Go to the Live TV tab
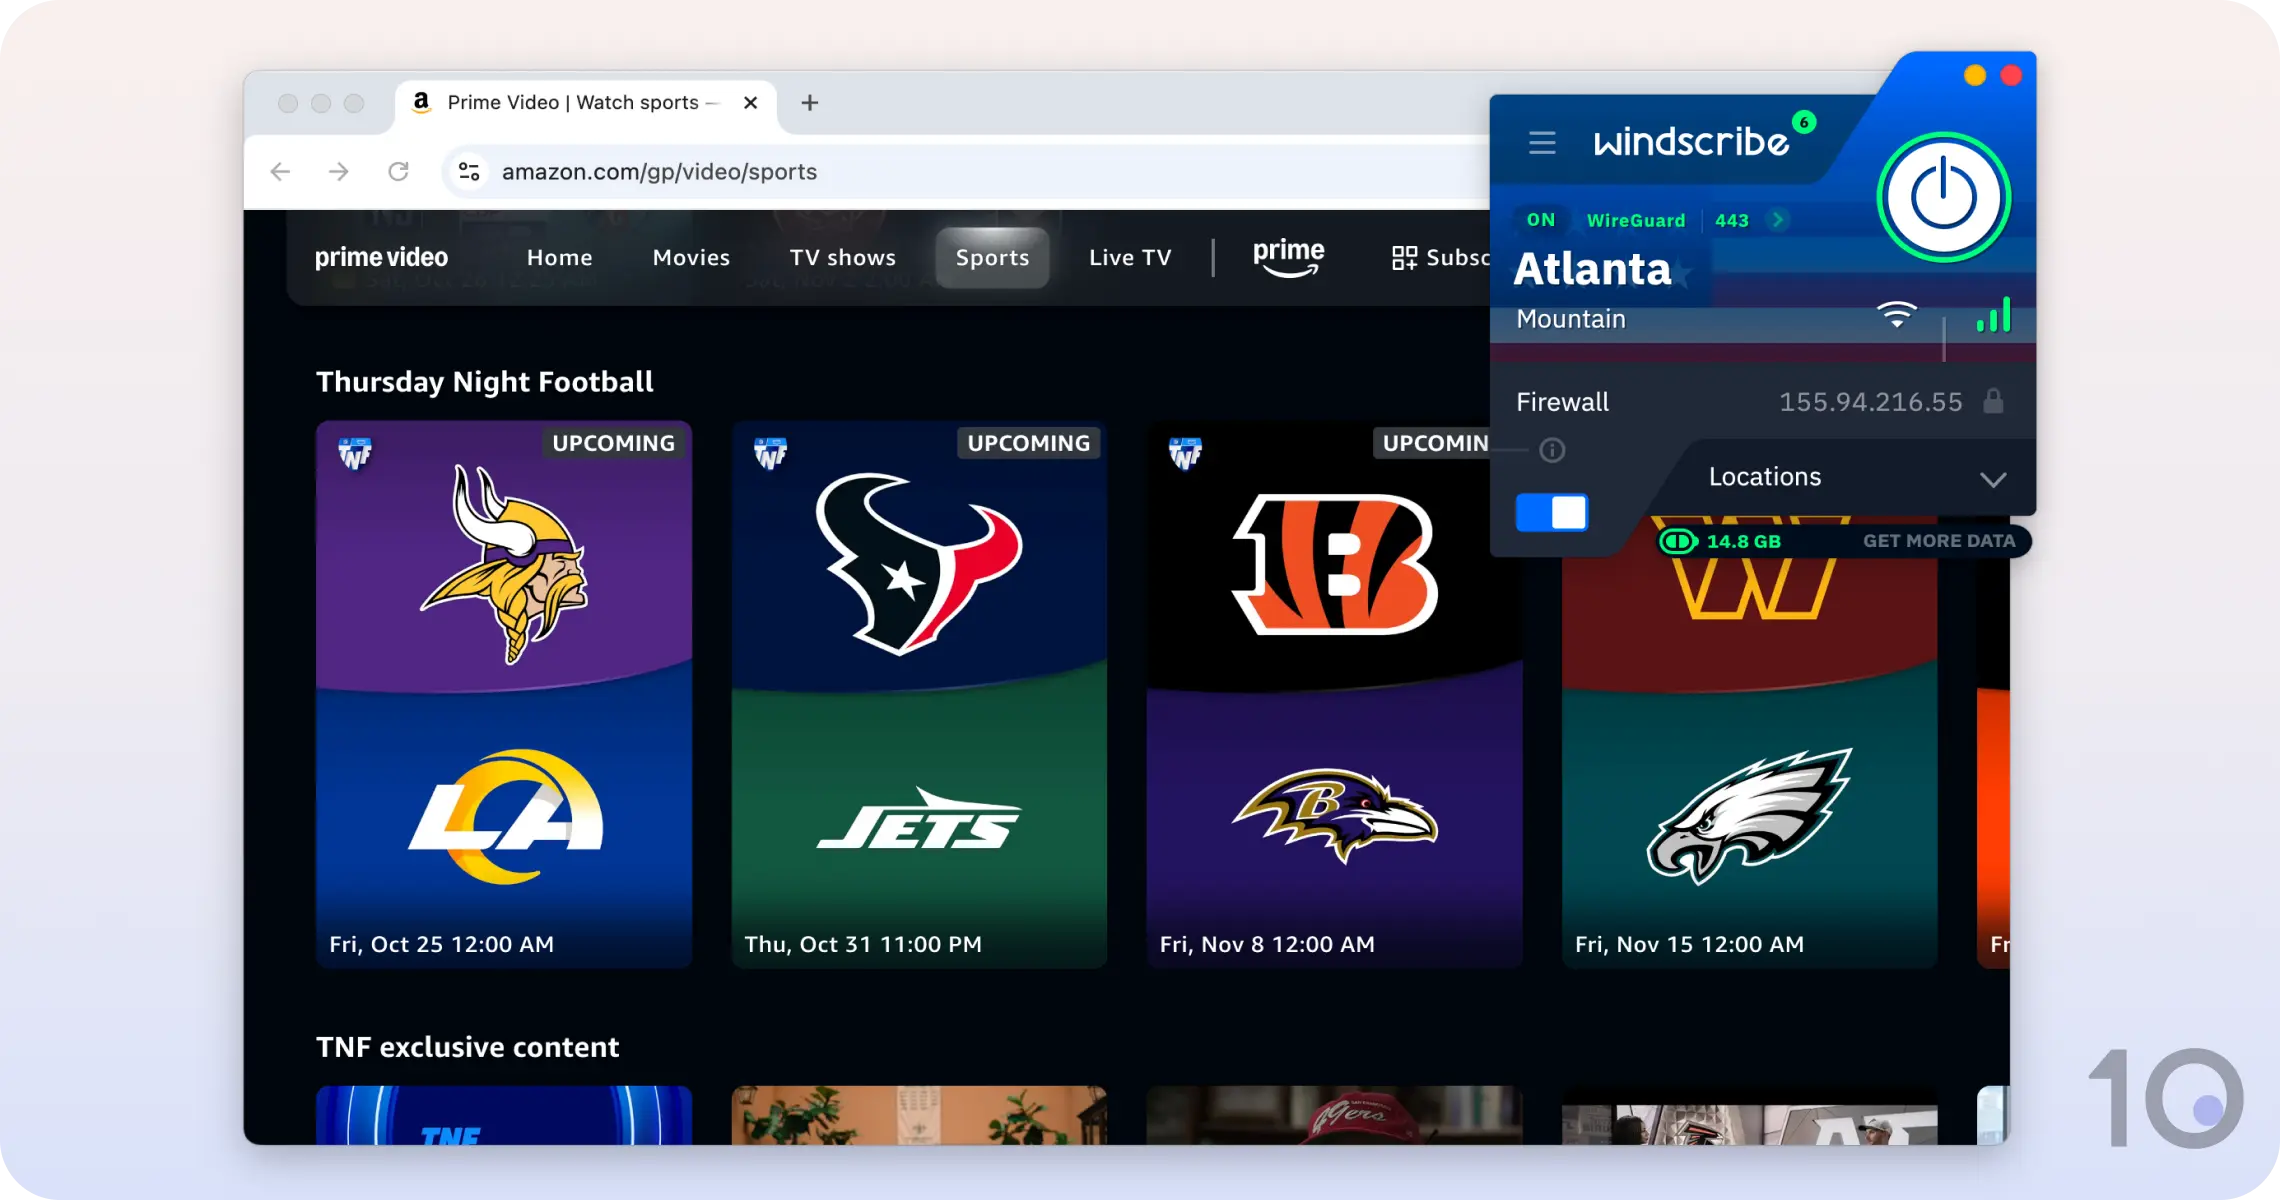The width and height of the screenshot is (2280, 1200). pos(1129,258)
